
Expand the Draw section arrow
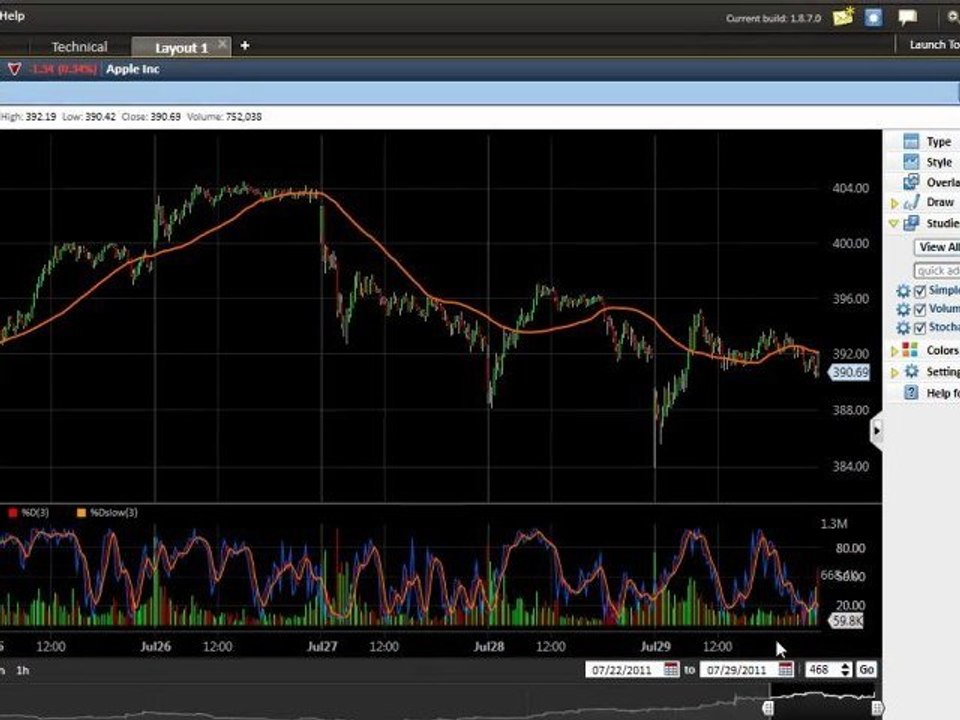(x=894, y=203)
